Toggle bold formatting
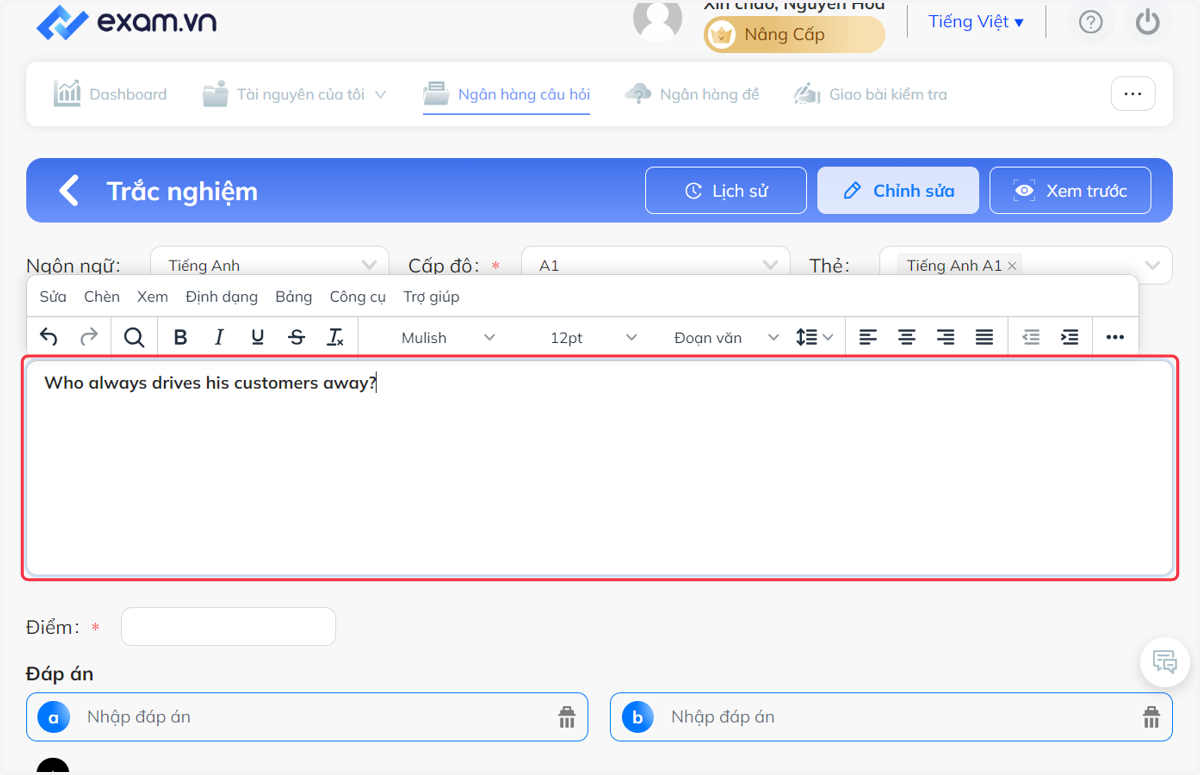This screenshot has width=1200, height=775. pos(180,337)
